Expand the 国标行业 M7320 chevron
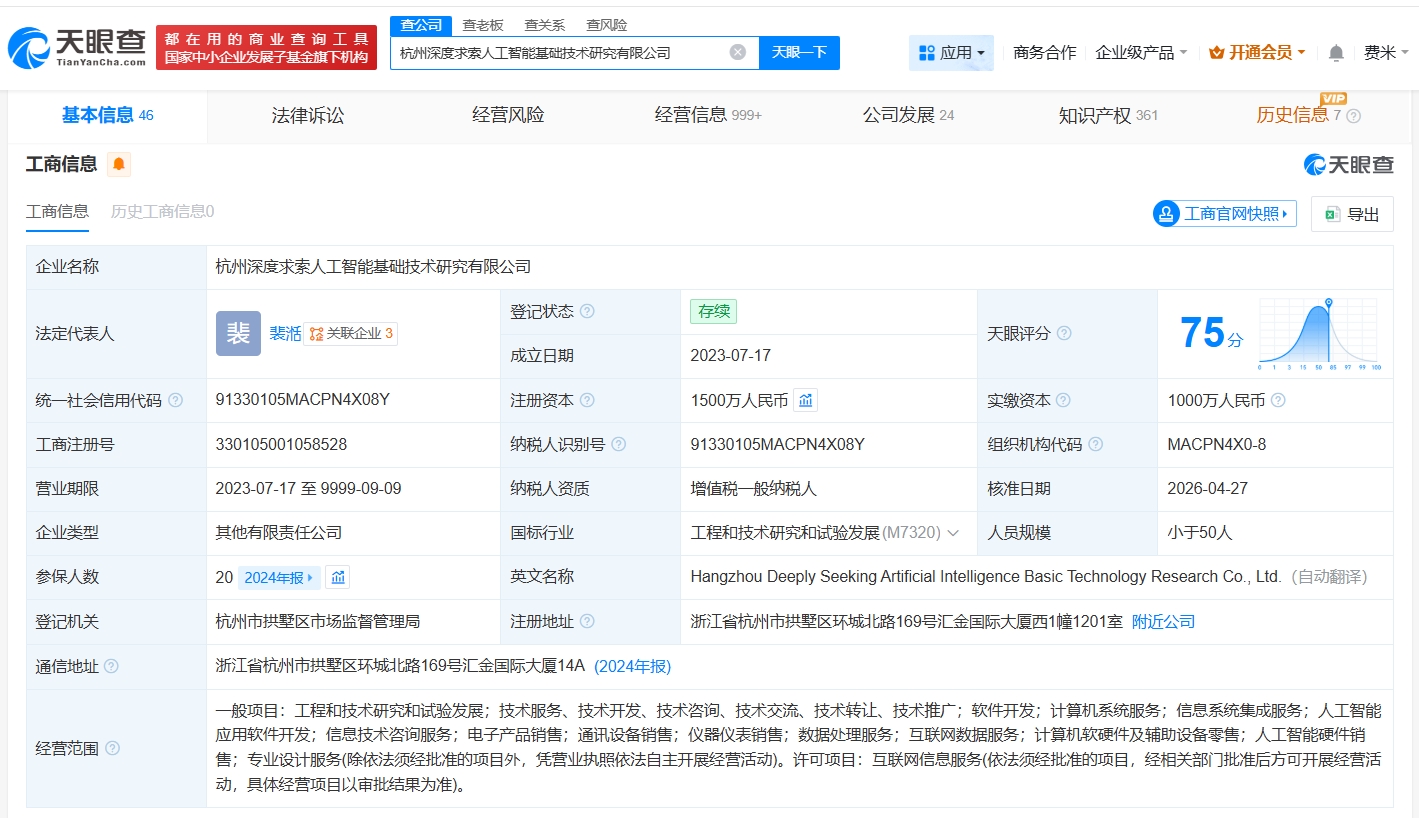This screenshot has width=1419, height=818. 953,533
